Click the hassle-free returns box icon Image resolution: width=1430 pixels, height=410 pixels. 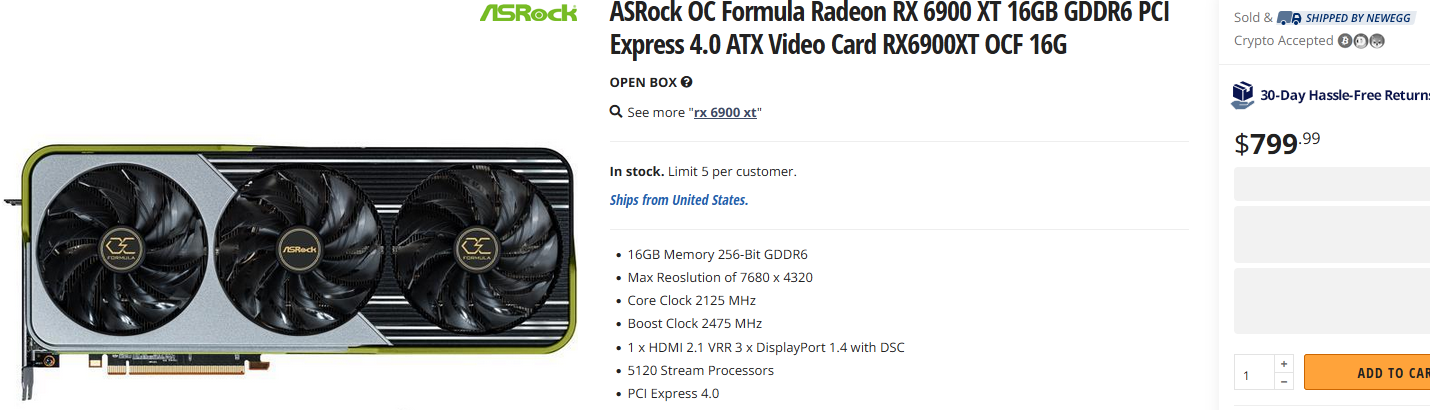(x=1242, y=95)
